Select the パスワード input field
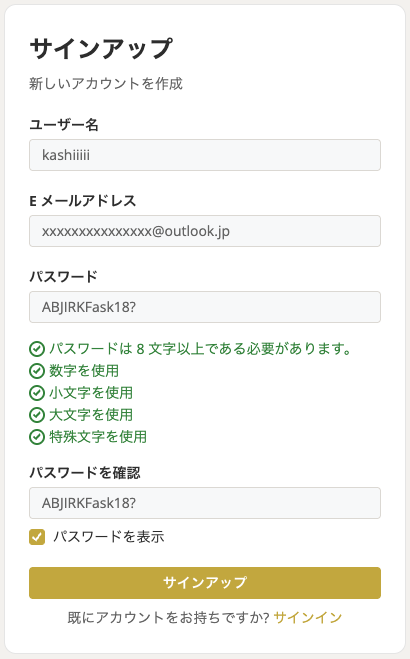Screen dimensions: 410x659 pyautogui.click(x=205, y=307)
